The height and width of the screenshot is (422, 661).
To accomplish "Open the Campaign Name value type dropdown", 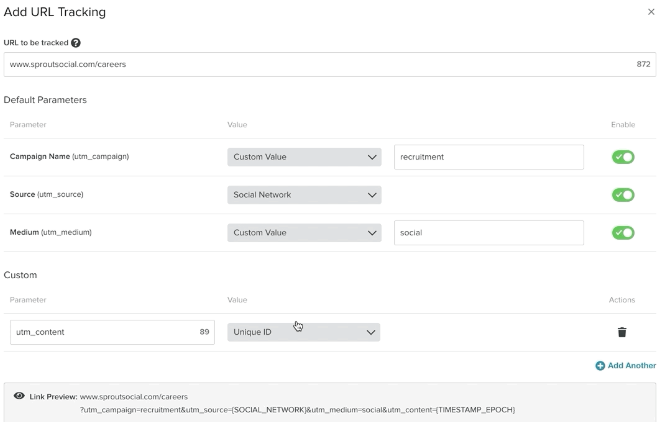I will point(304,157).
